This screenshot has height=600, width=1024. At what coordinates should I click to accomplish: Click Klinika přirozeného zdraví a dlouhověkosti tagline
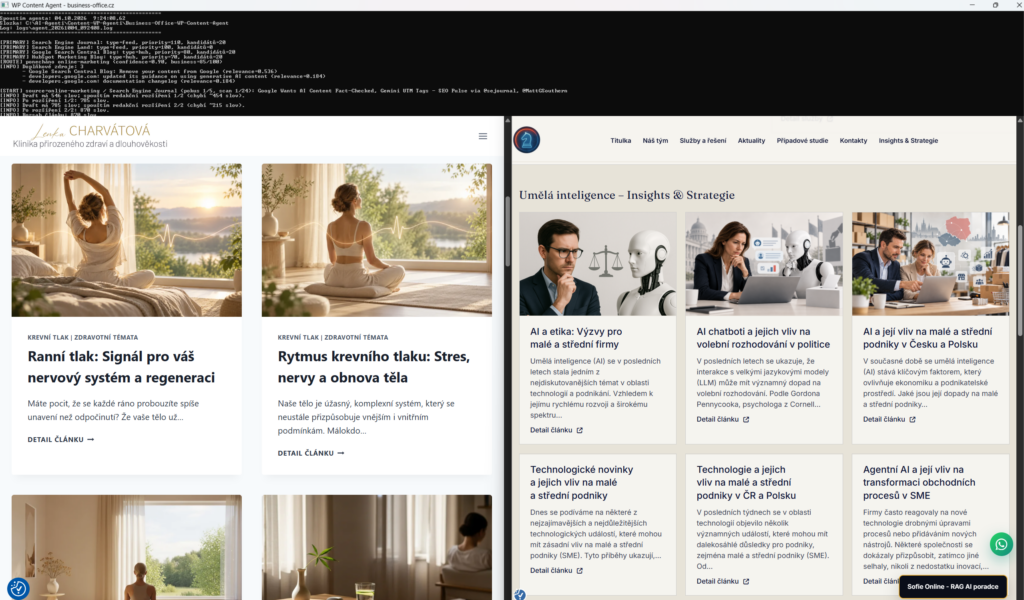(x=90, y=144)
